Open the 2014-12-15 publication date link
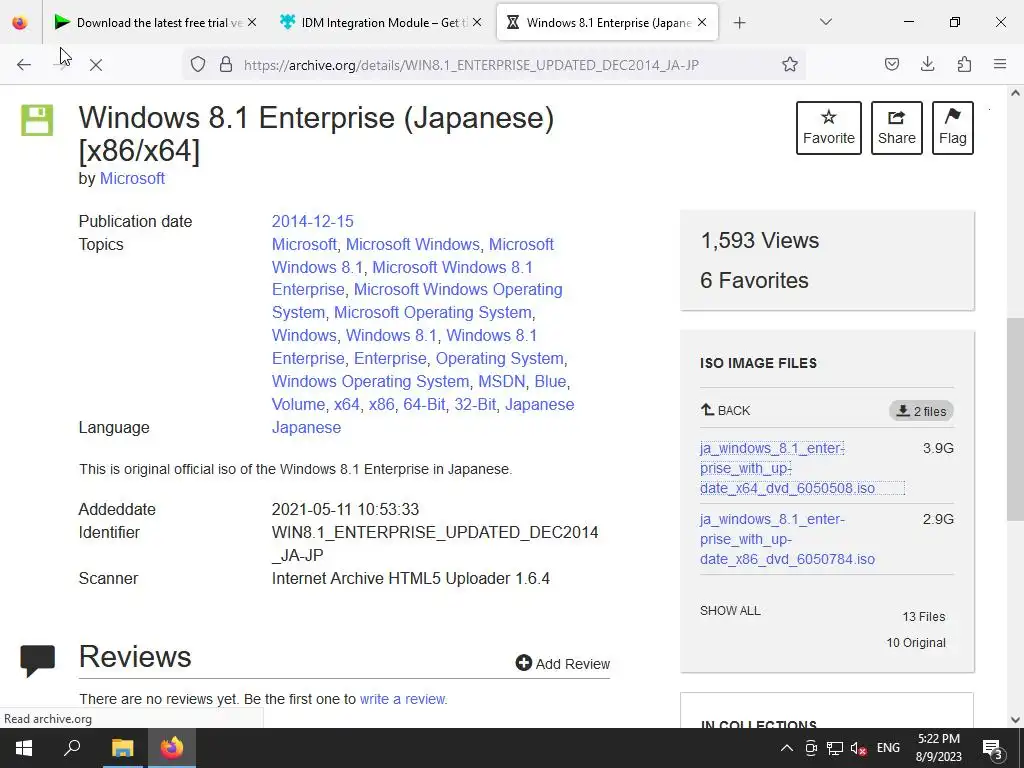 pyautogui.click(x=312, y=221)
